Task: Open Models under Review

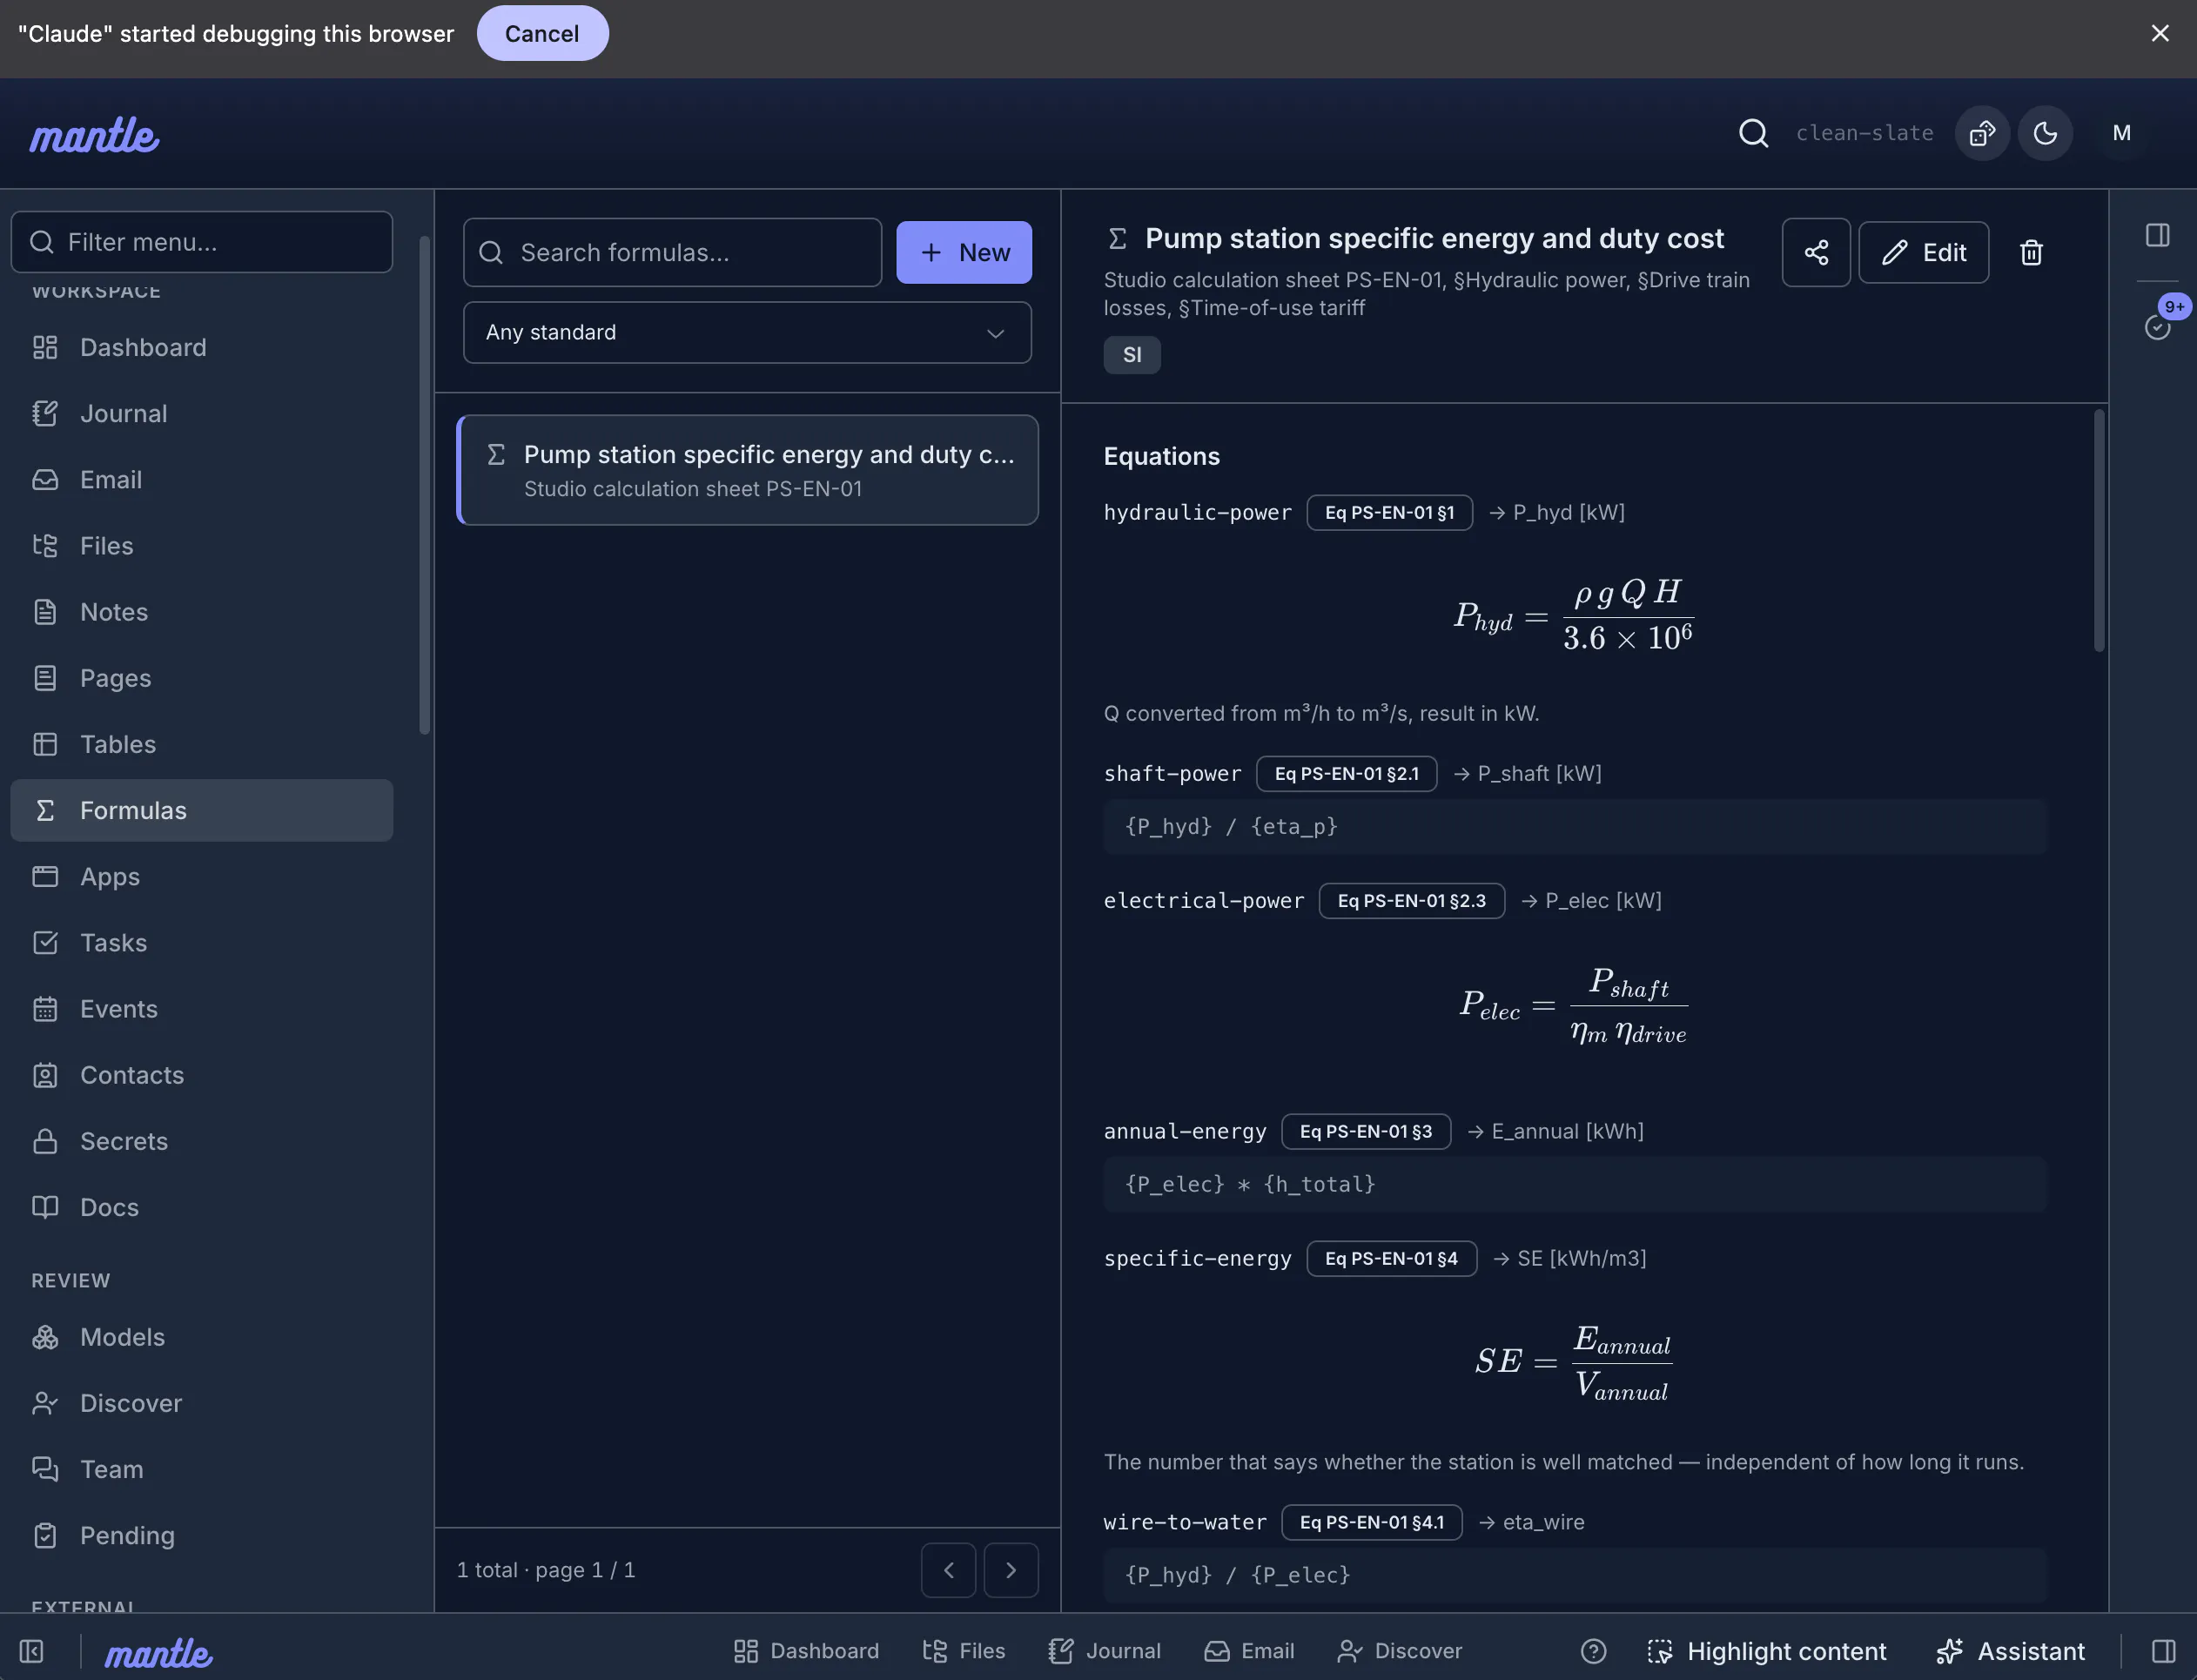Action: point(201,1337)
